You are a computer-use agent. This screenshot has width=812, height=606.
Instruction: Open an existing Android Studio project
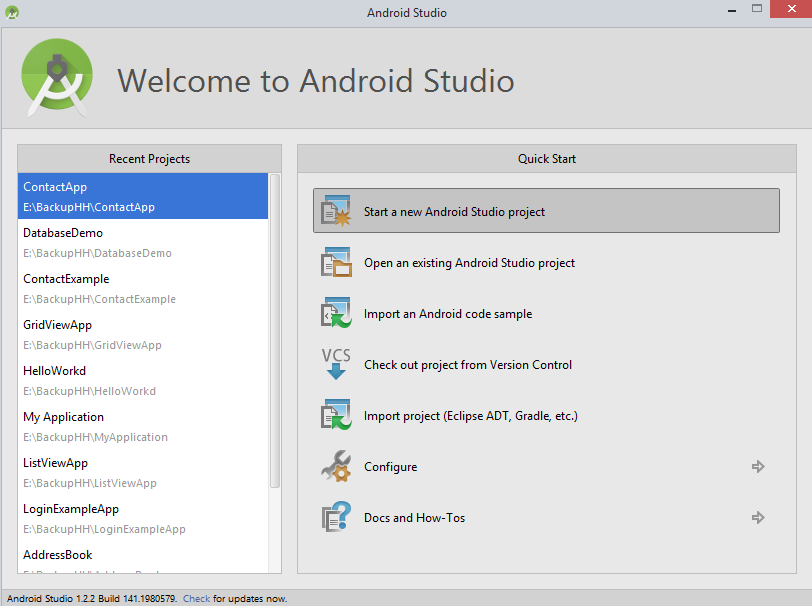(469, 263)
